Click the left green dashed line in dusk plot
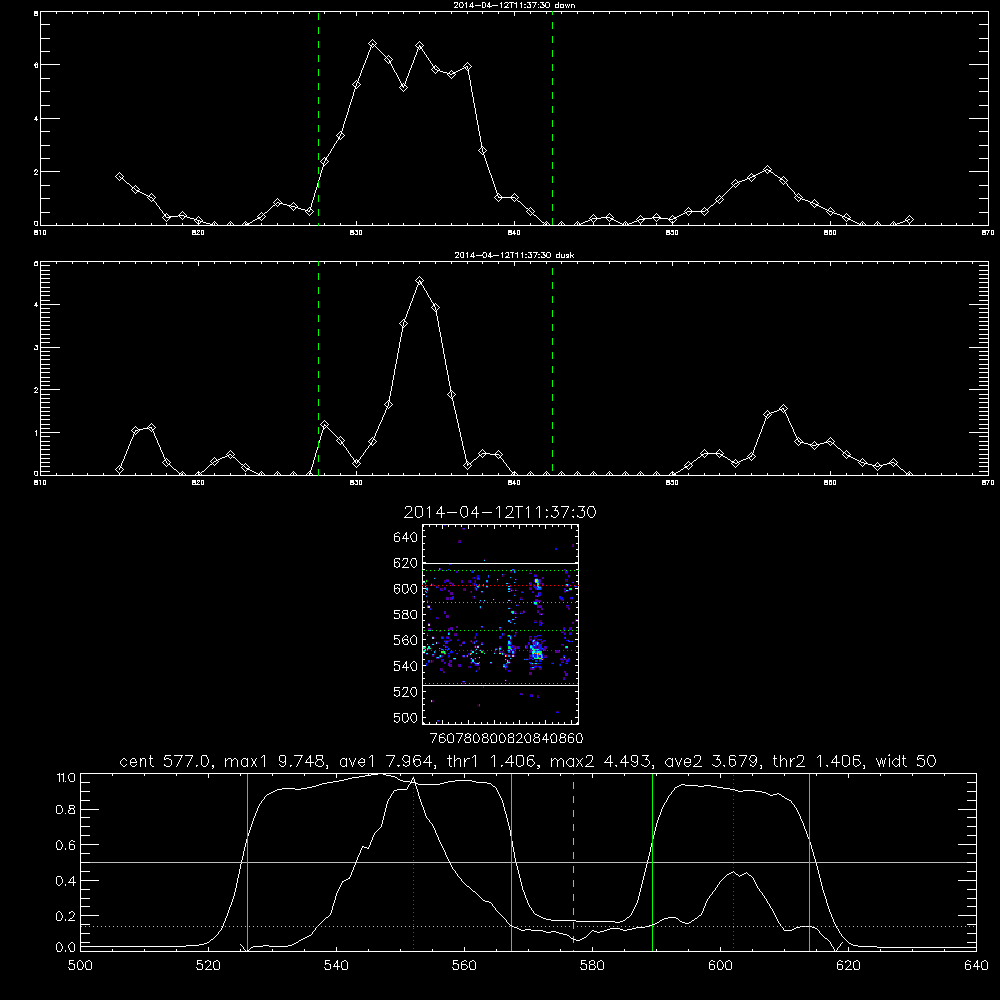The width and height of the screenshot is (1000, 1000). coord(318,369)
